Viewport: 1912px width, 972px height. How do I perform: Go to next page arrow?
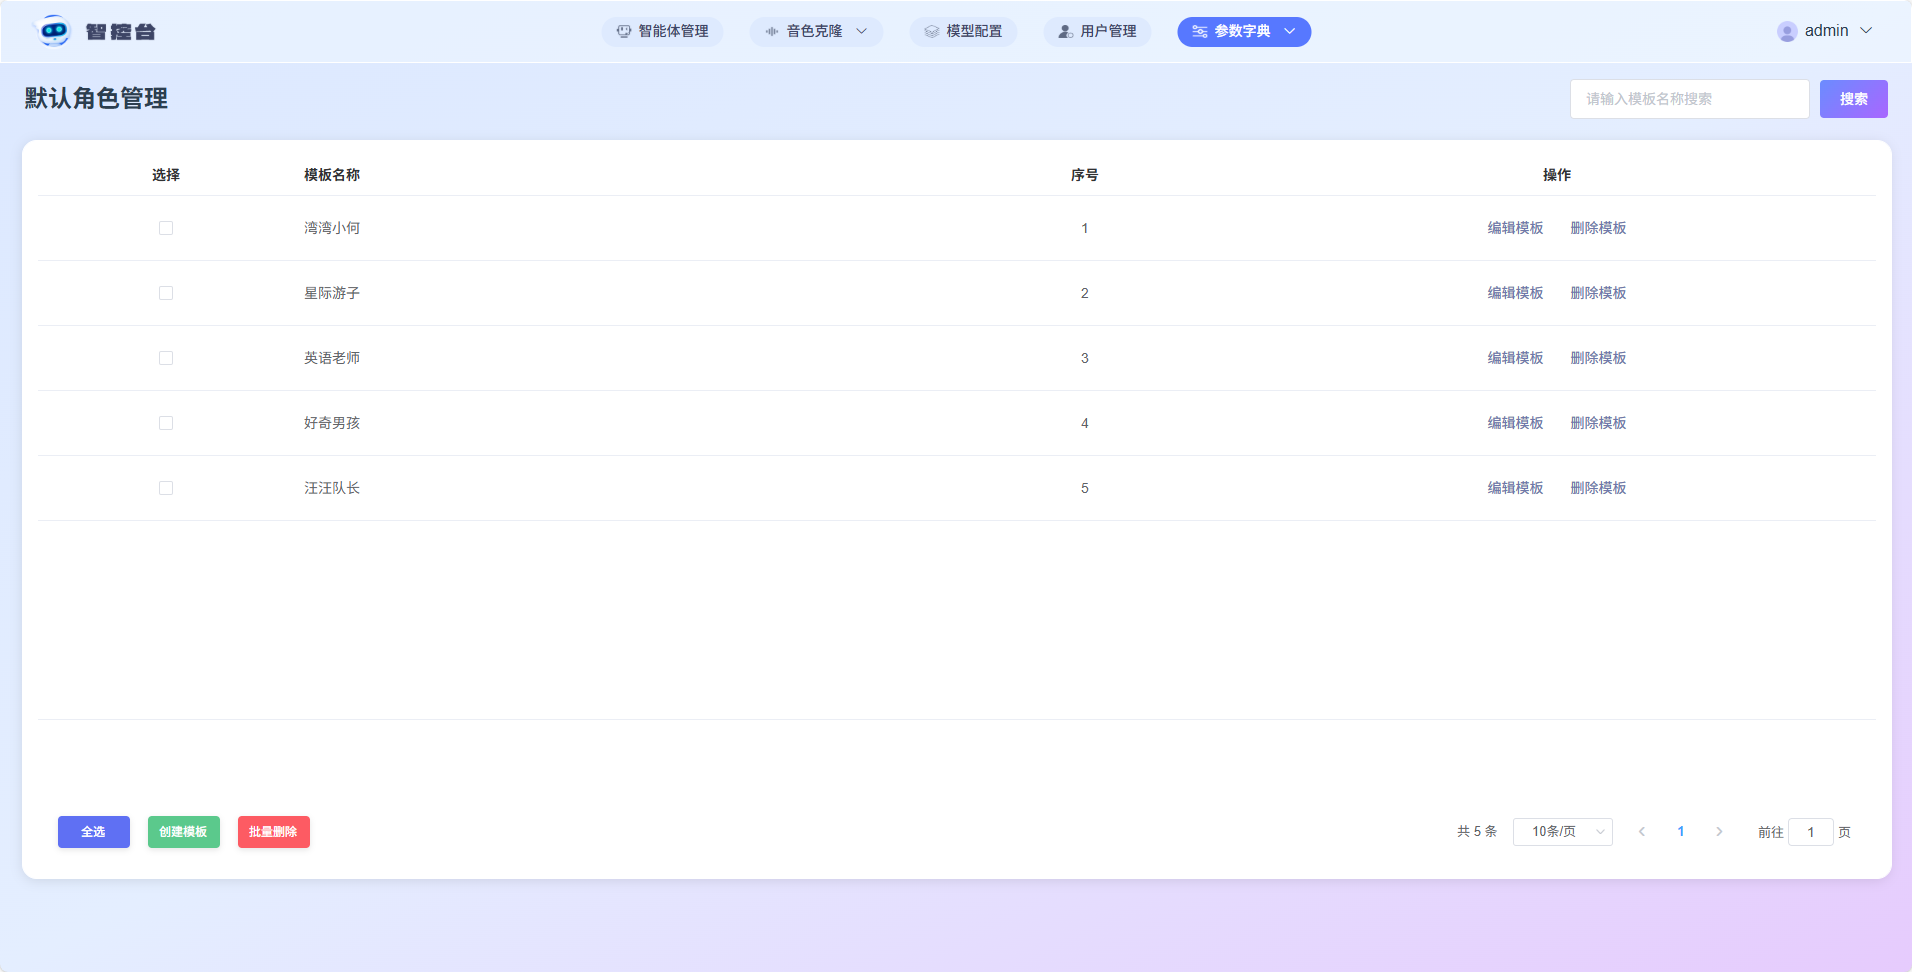1719,832
